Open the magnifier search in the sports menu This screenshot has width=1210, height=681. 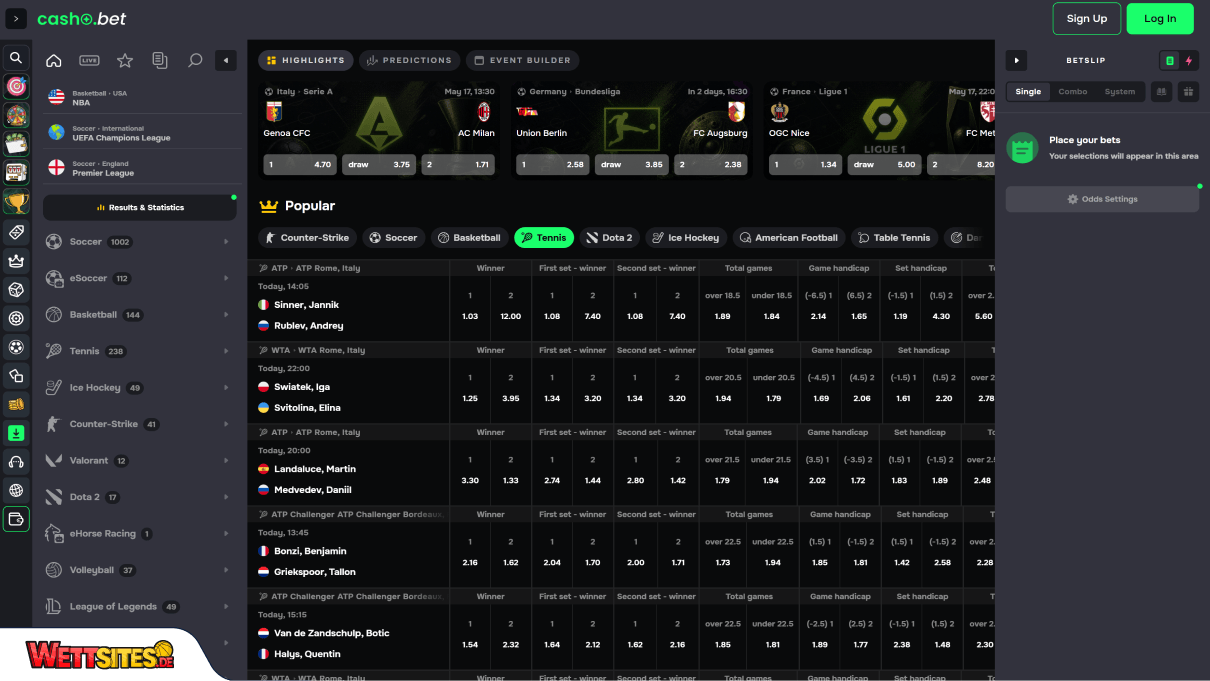195,61
